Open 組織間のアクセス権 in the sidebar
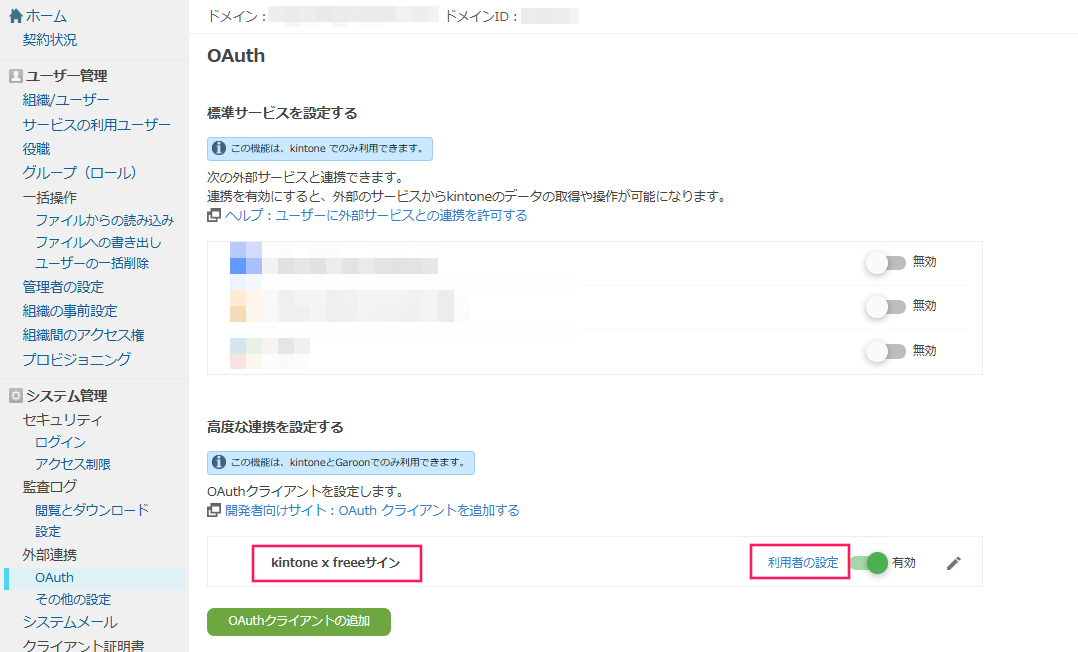1078x652 pixels. click(x=83, y=335)
